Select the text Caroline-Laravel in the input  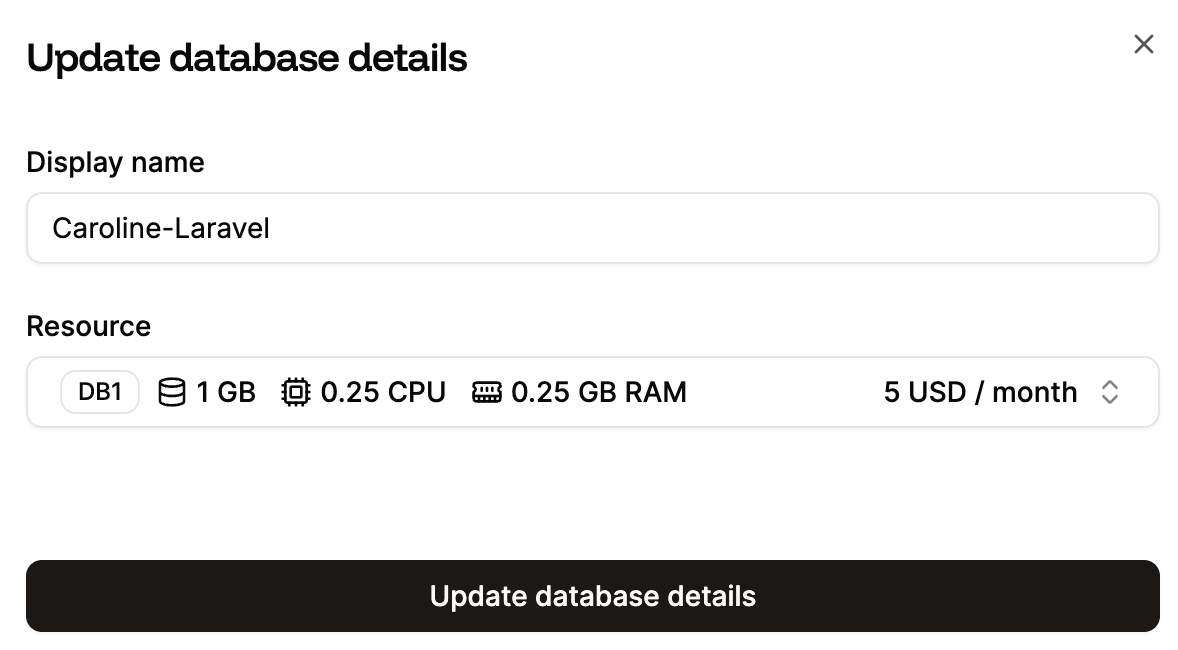pyautogui.click(x=161, y=228)
